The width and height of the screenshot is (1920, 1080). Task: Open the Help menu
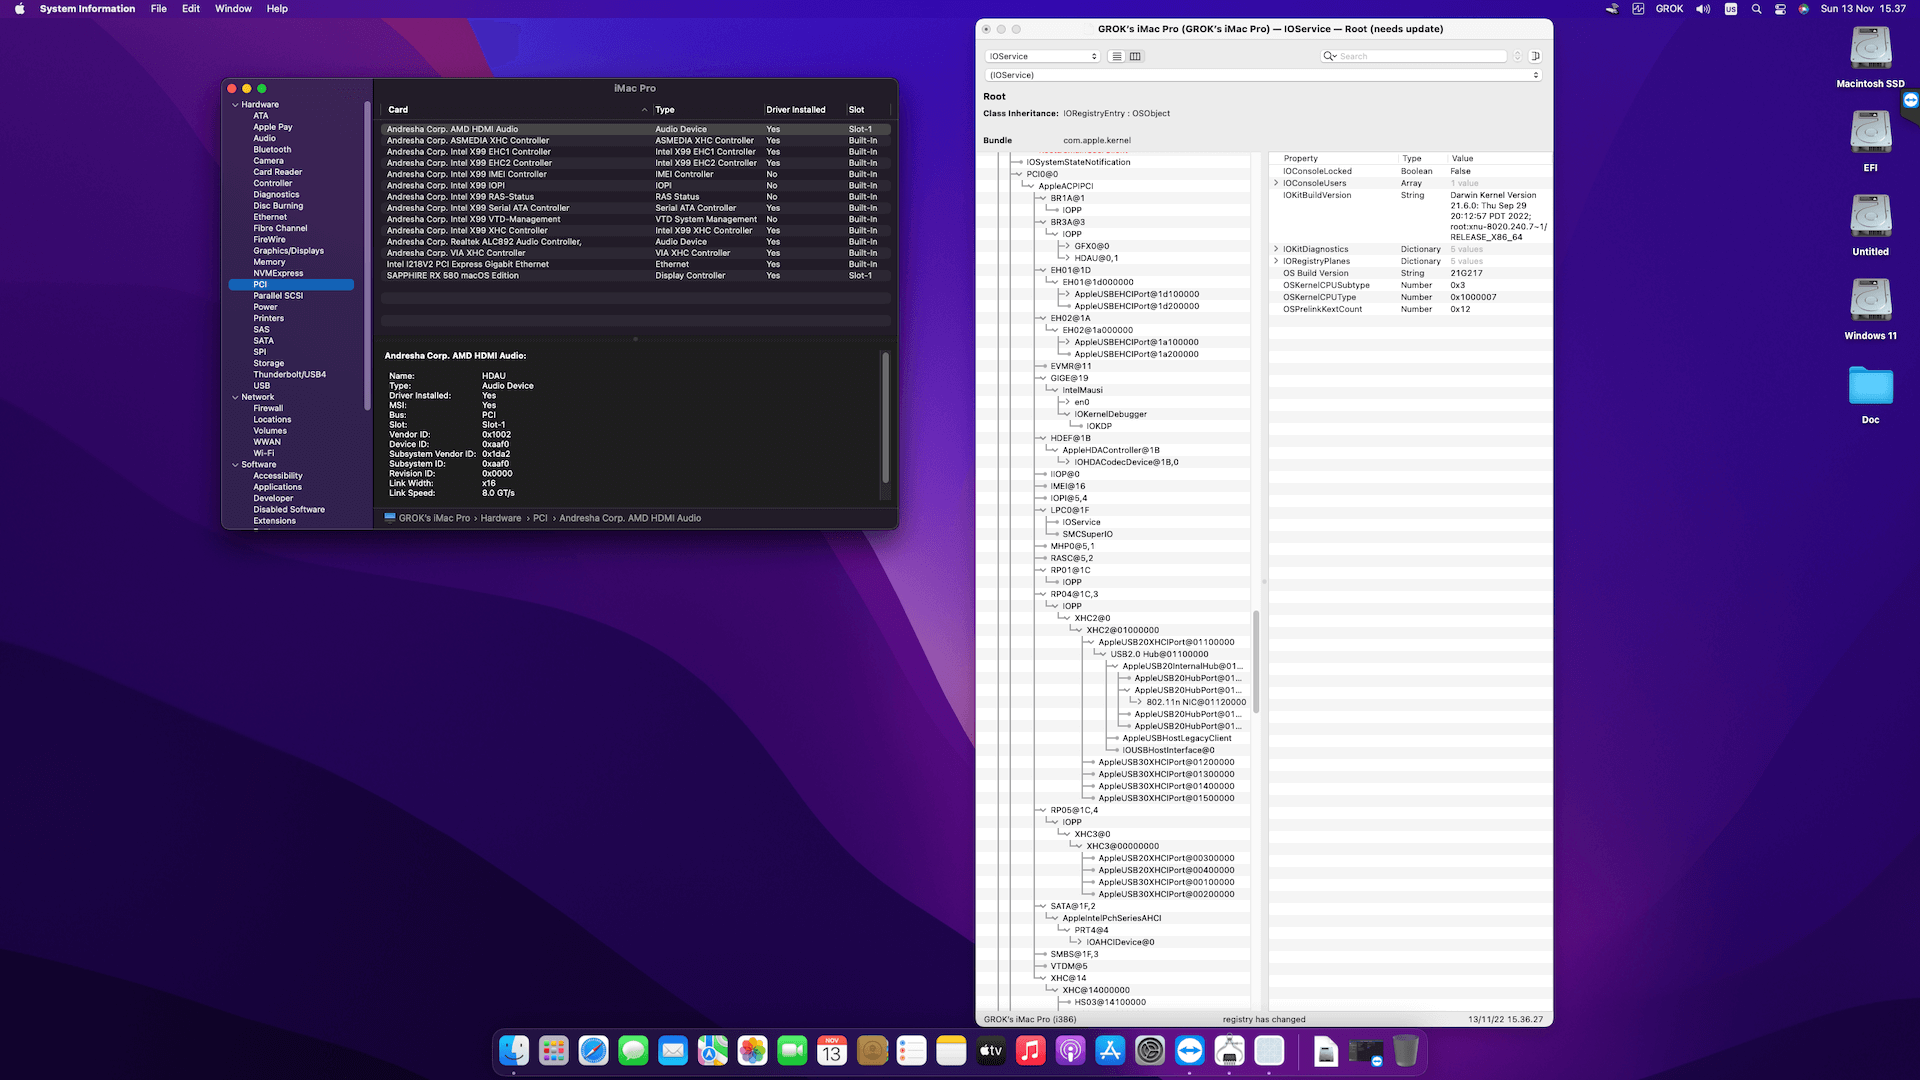click(x=277, y=8)
